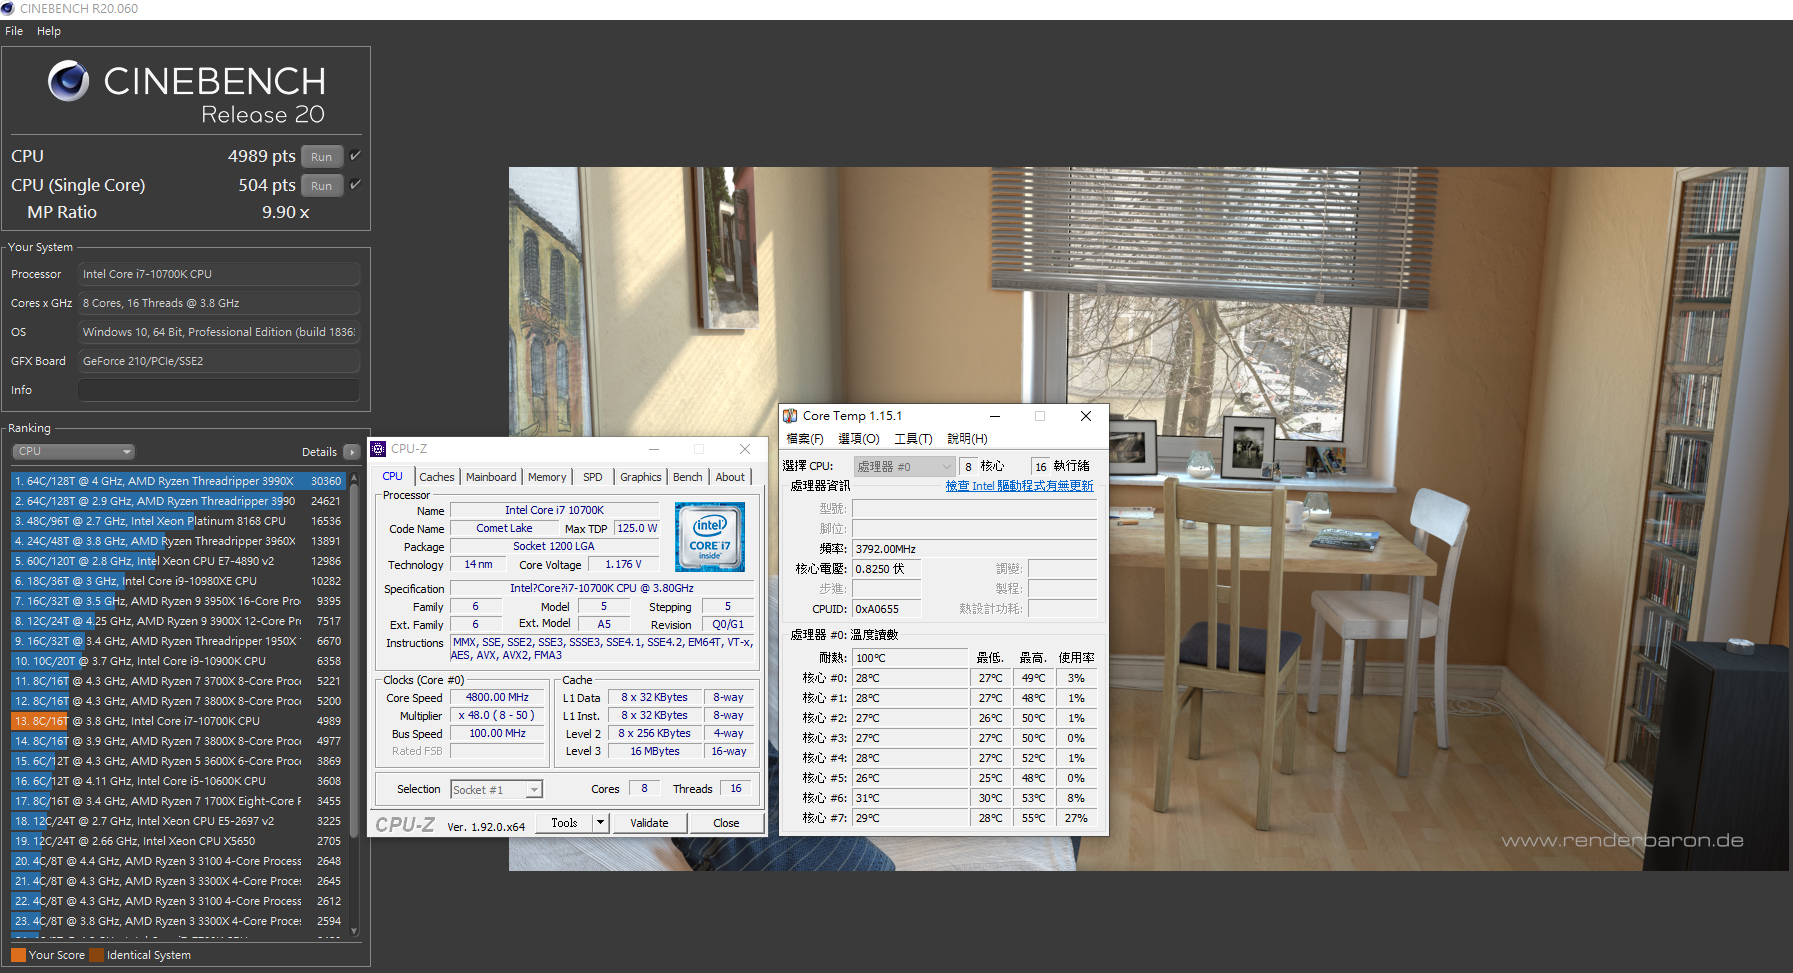Image resolution: width=1793 pixels, height=973 pixels.
Task: Switch to the About tab in CPU-Z
Action: [x=730, y=477]
